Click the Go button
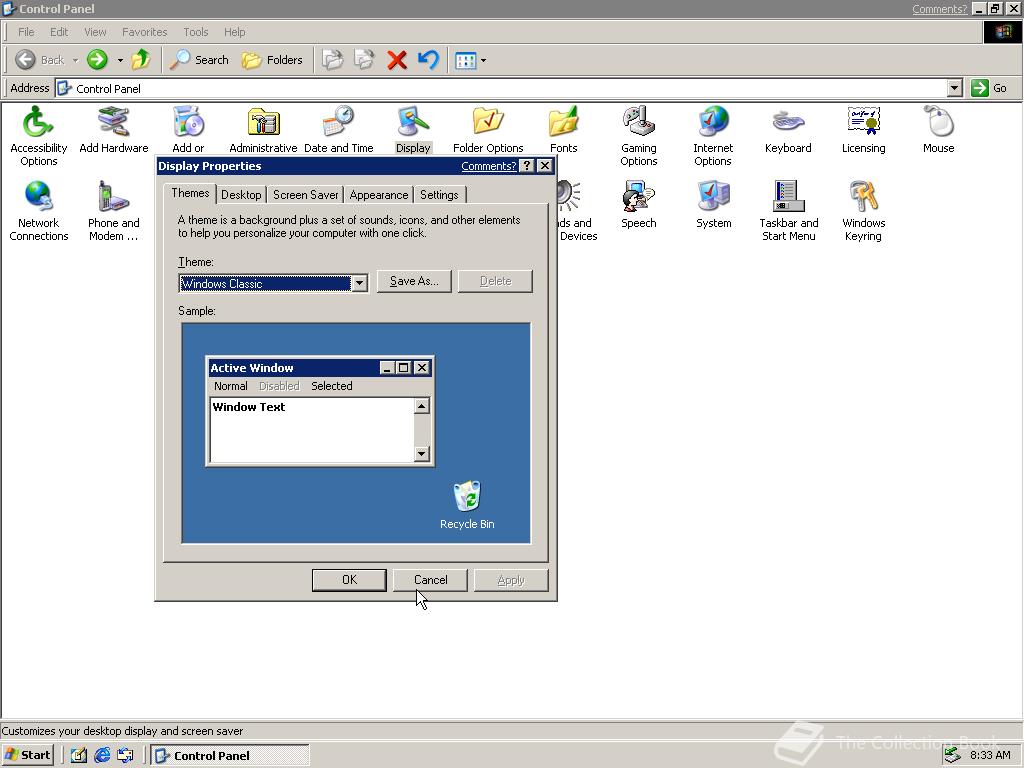 click(990, 88)
